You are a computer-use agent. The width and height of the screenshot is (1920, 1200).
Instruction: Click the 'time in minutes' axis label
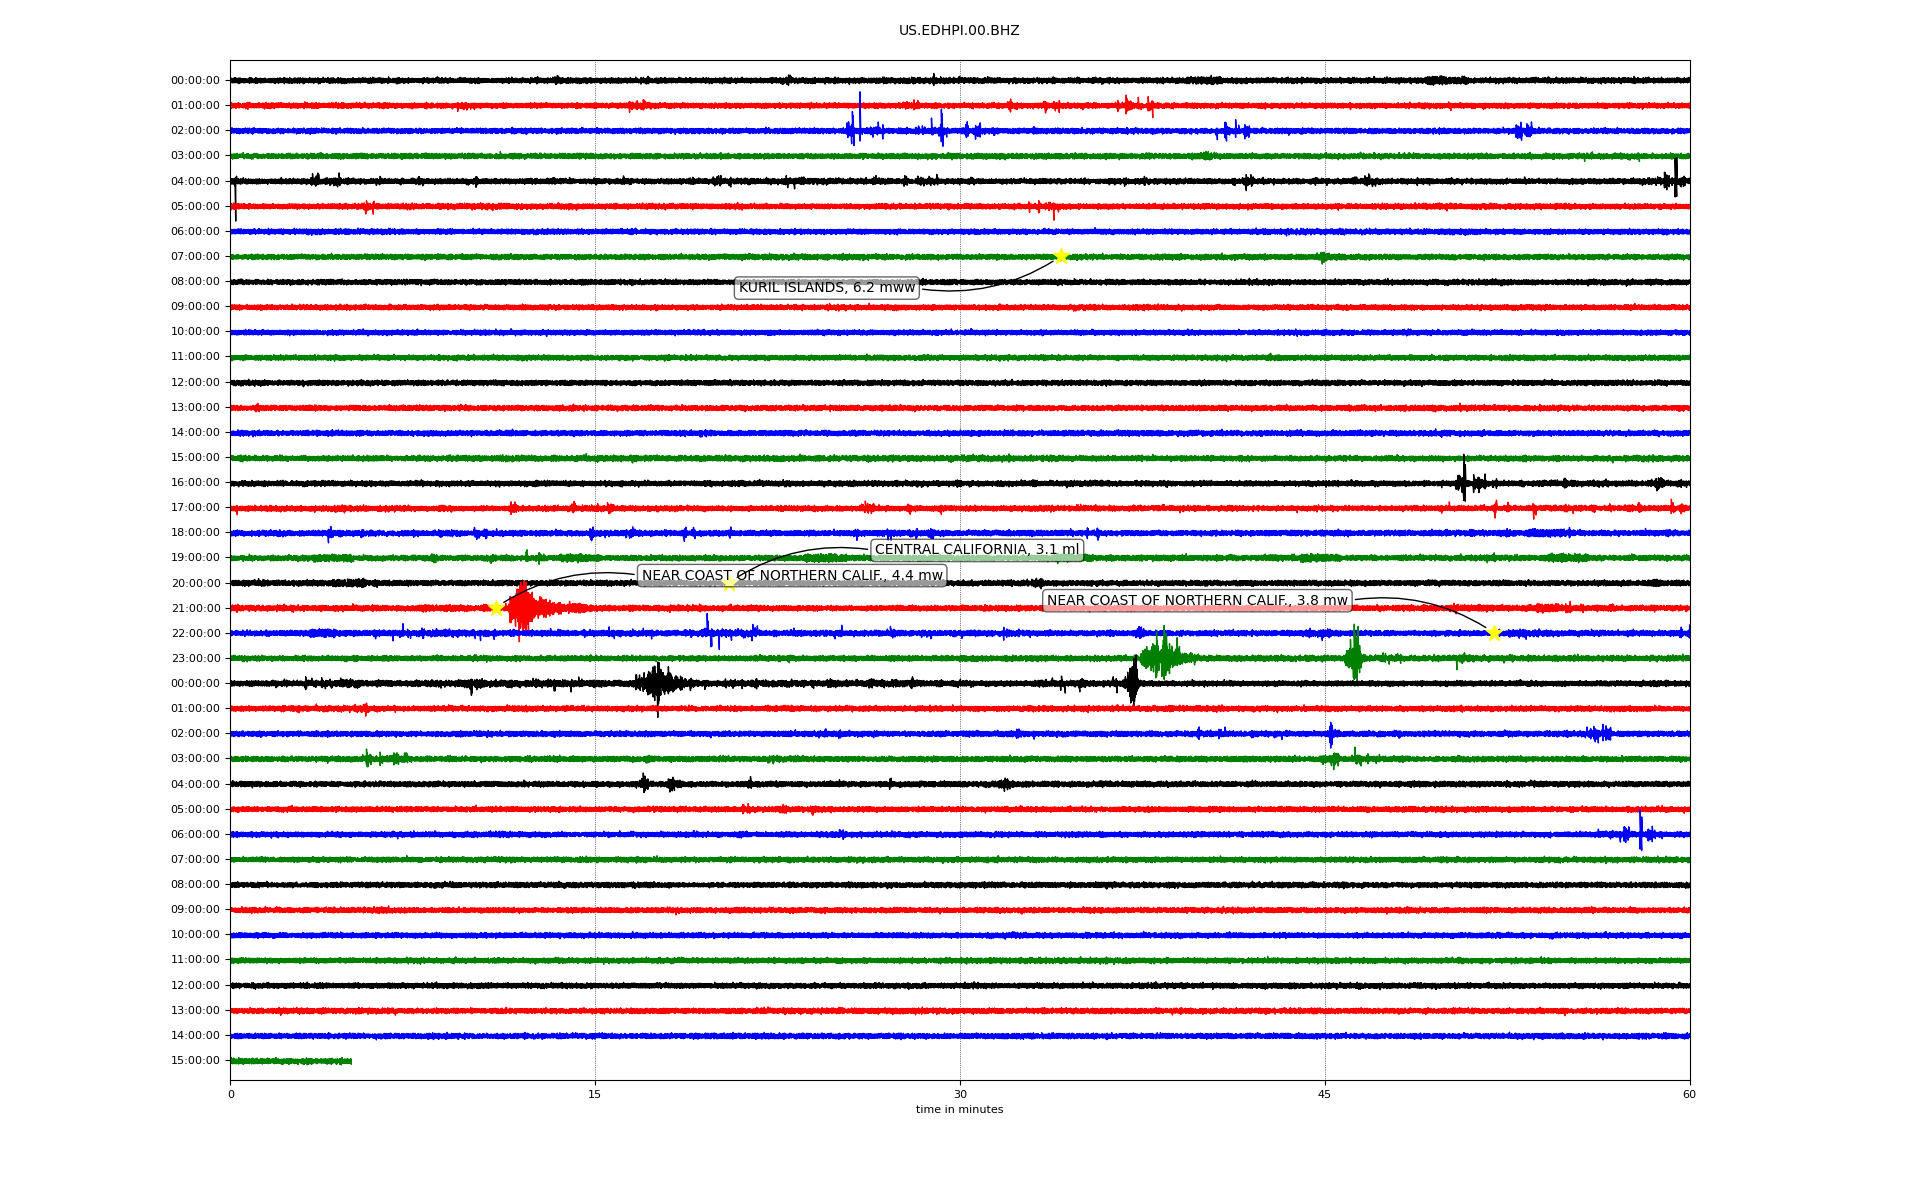point(958,1110)
